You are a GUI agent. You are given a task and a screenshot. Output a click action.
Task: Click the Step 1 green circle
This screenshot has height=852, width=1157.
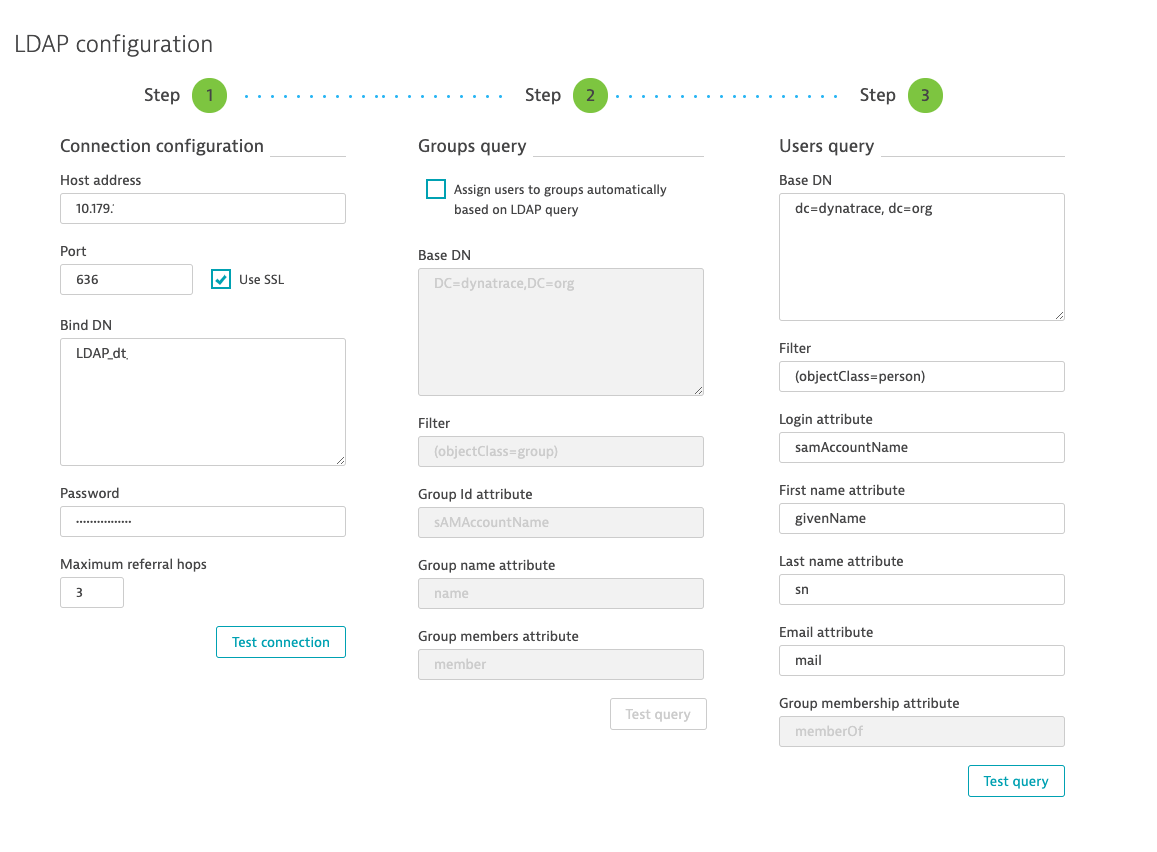[210, 95]
